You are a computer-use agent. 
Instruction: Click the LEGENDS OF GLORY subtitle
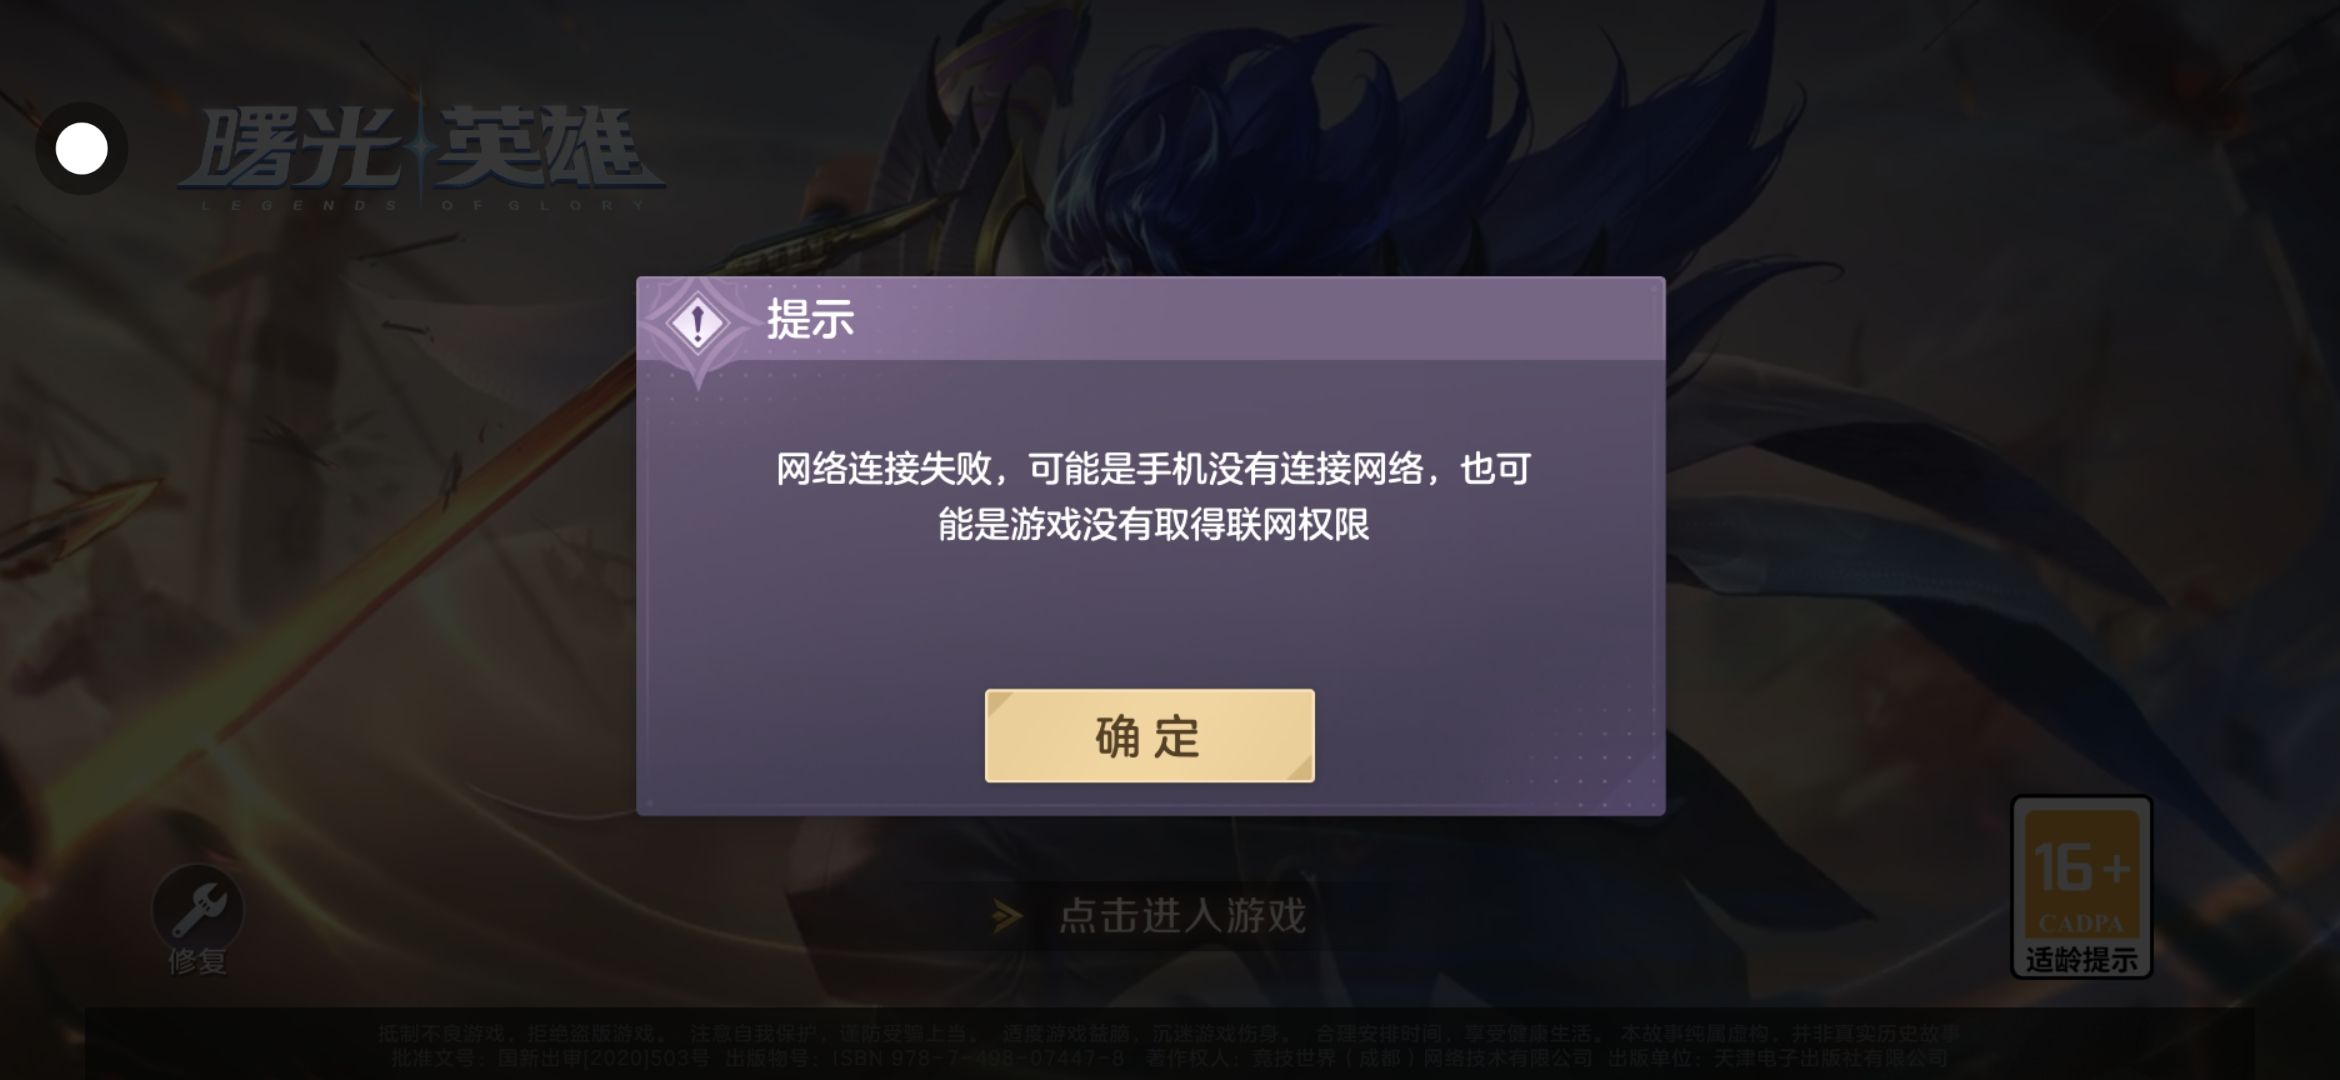point(423,206)
